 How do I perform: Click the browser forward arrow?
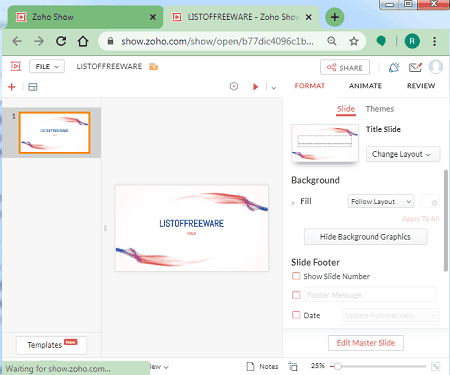click(x=39, y=41)
